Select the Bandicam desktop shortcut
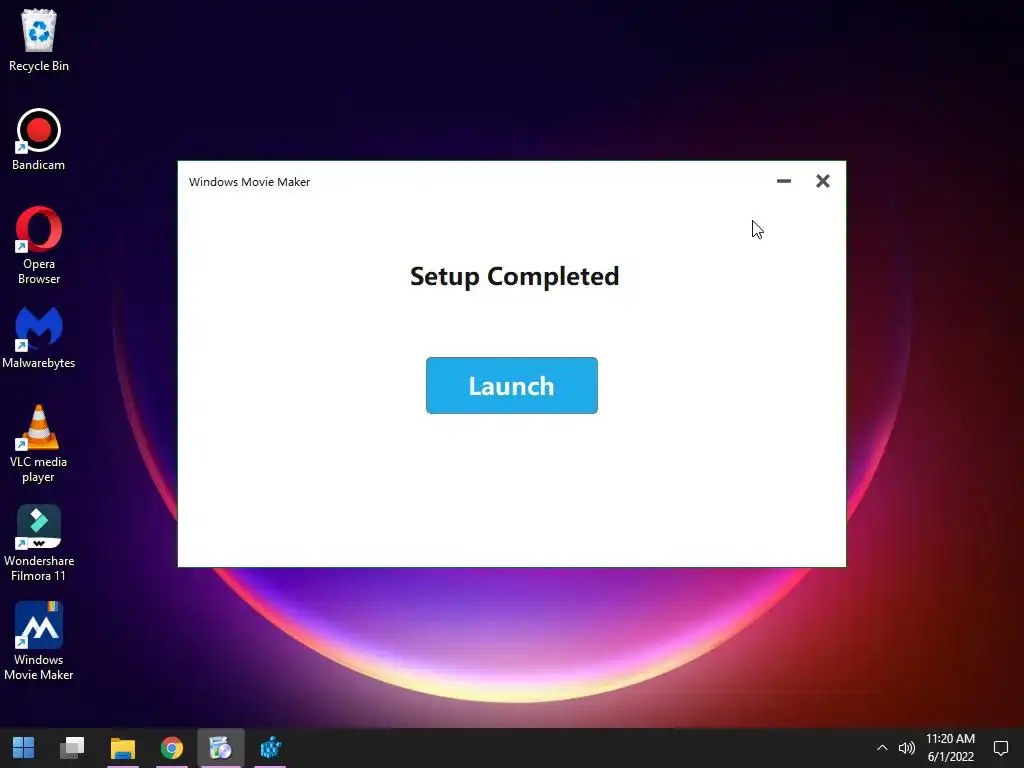Viewport: 1024px width, 768px height. click(39, 140)
